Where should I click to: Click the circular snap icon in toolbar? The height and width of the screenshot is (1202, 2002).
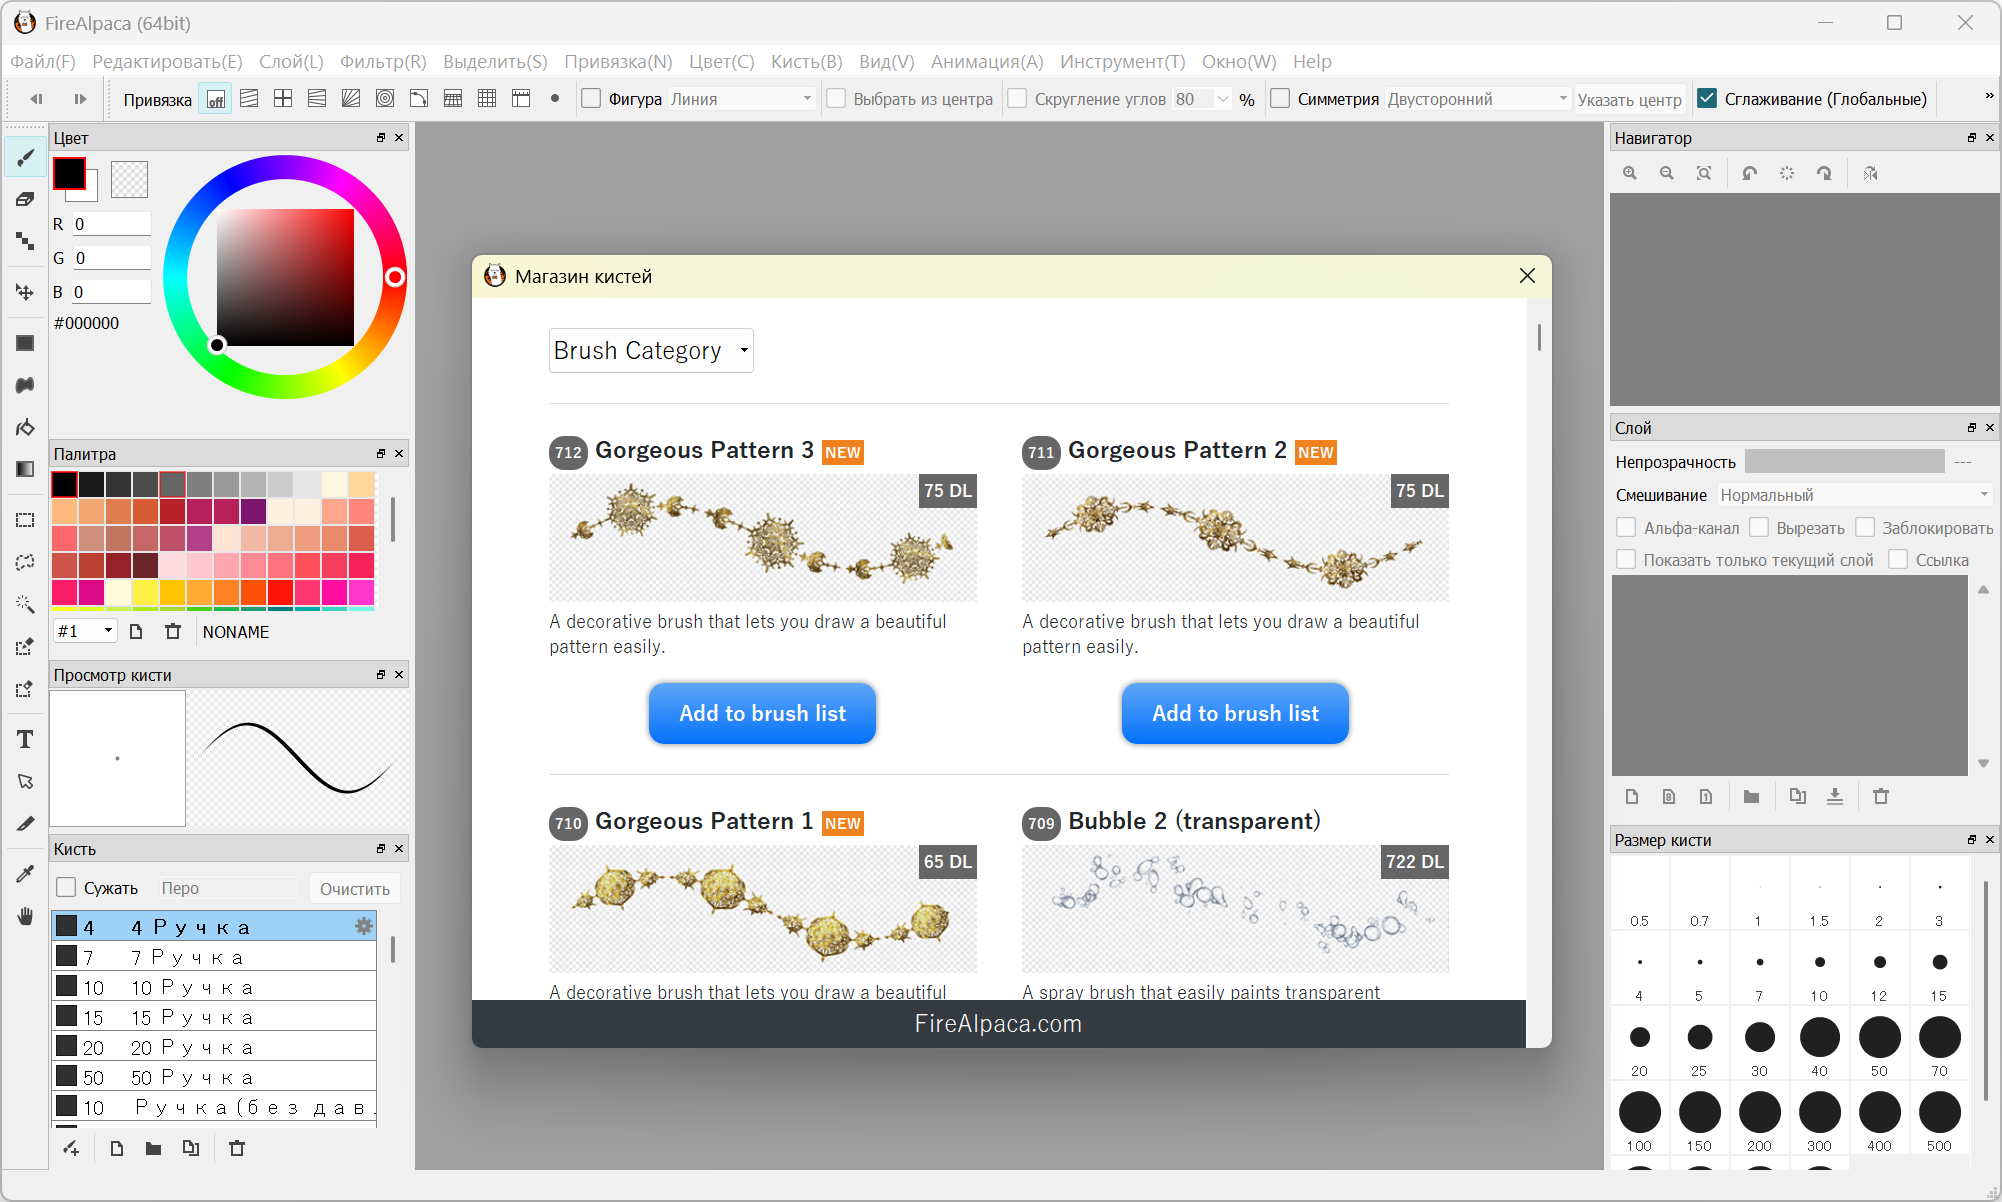[x=385, y=99]
